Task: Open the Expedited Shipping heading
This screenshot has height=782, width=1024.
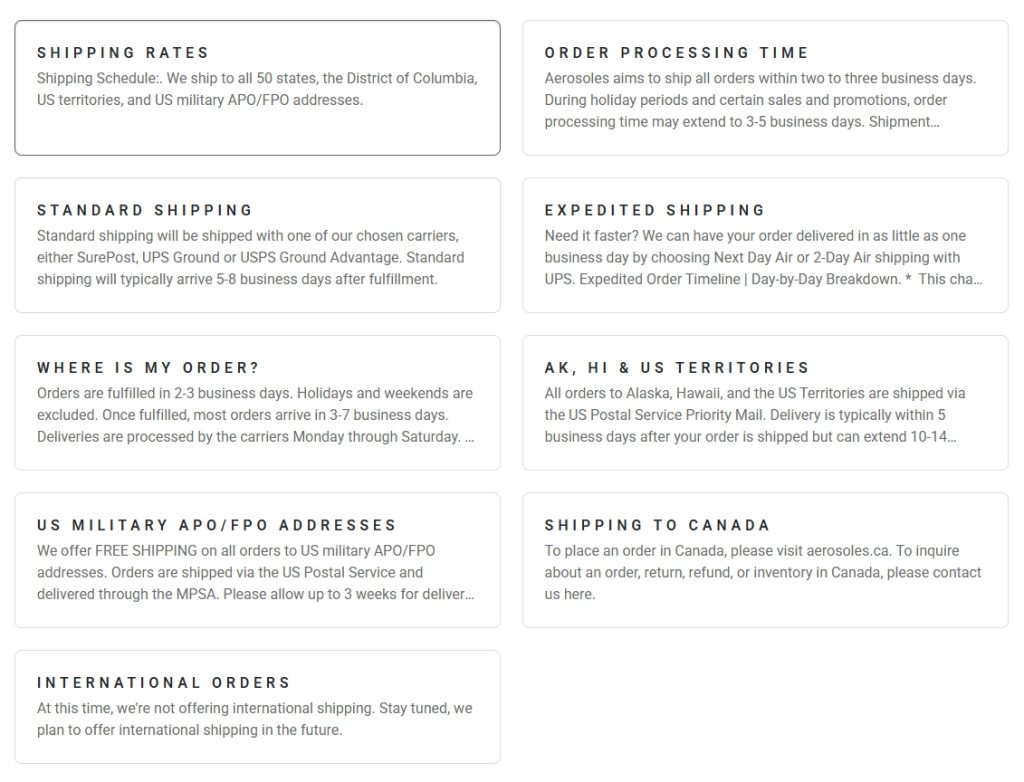Action: click(655, 210)
